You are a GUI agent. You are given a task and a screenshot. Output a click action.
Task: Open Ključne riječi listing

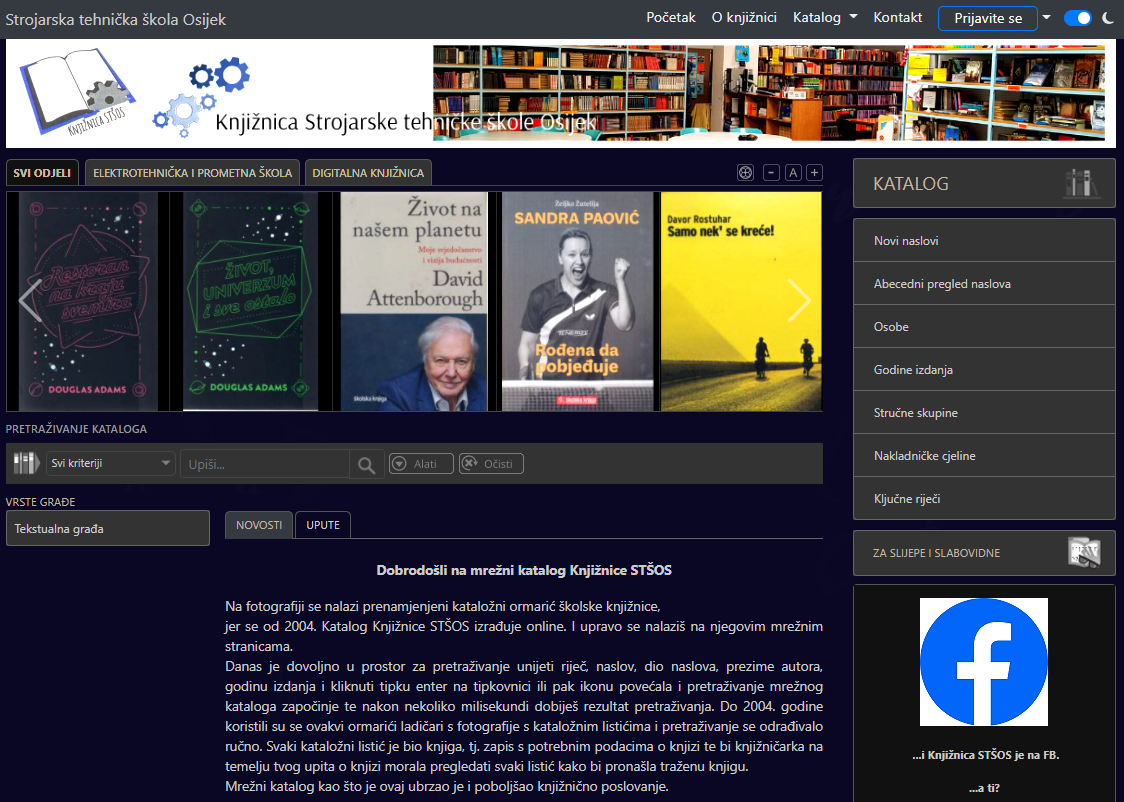point(984,499)
